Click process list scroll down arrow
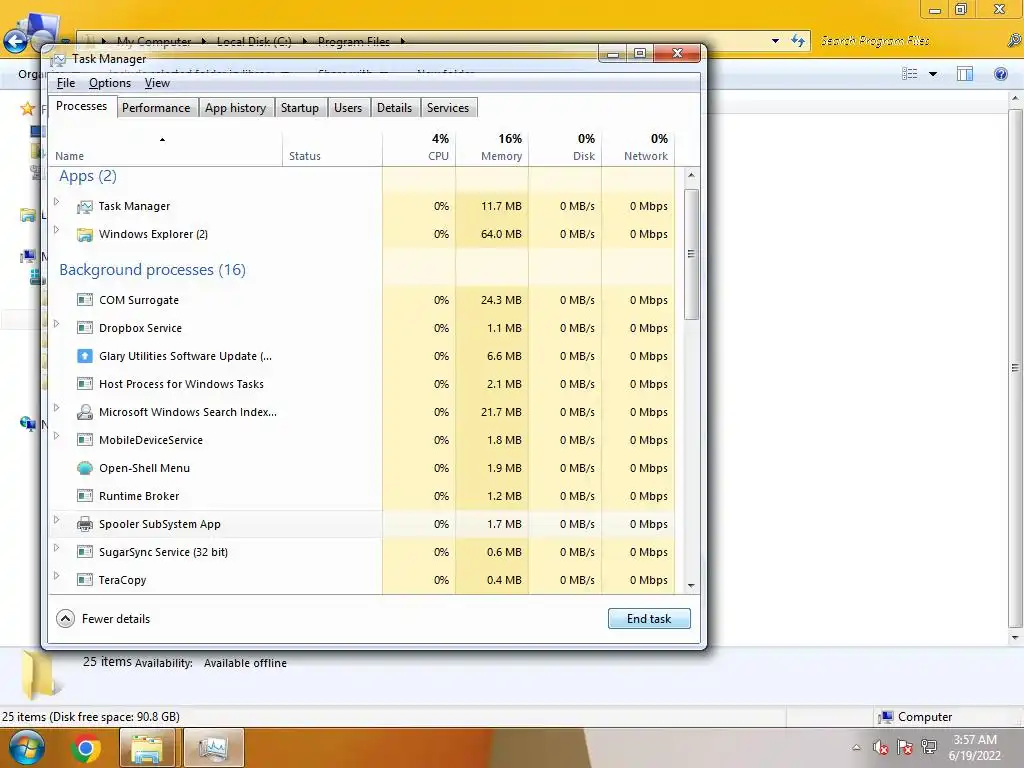The height and width of the screenshot is (768, 1024). (x=691, y=586)
